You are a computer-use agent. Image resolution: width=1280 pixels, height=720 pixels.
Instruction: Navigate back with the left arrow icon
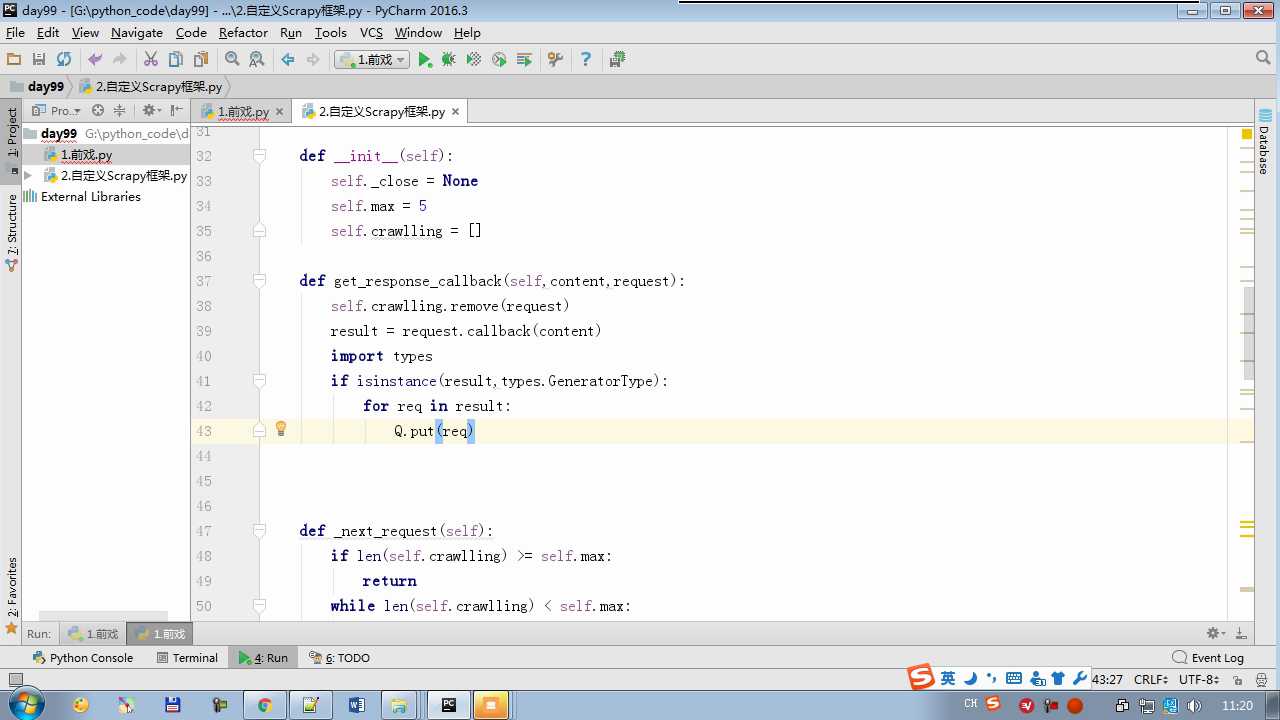pyautogui.click(x=288, y=60)
